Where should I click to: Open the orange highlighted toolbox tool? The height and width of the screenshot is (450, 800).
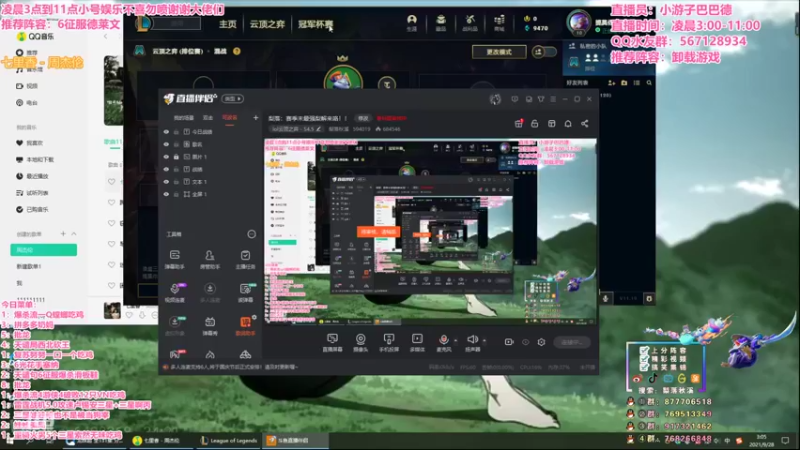[245, 326]
